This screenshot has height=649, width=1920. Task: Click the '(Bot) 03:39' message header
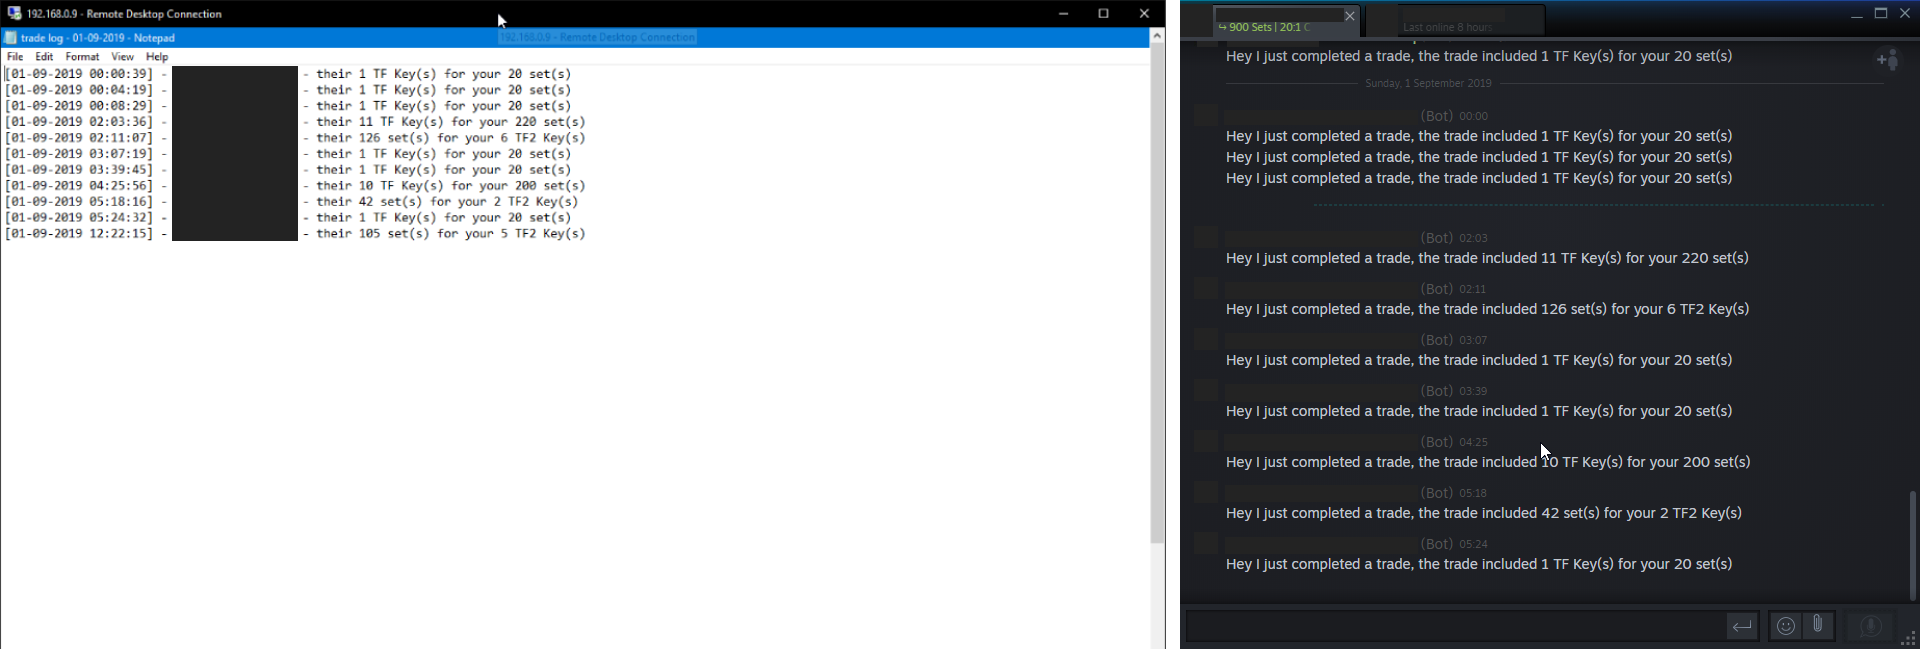1454,391
